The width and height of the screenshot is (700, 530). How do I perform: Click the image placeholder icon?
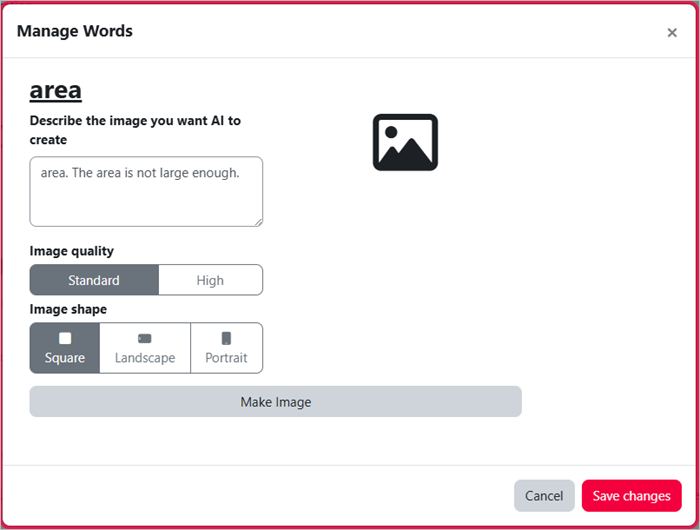pyautogui.click(x=405, y=142)
